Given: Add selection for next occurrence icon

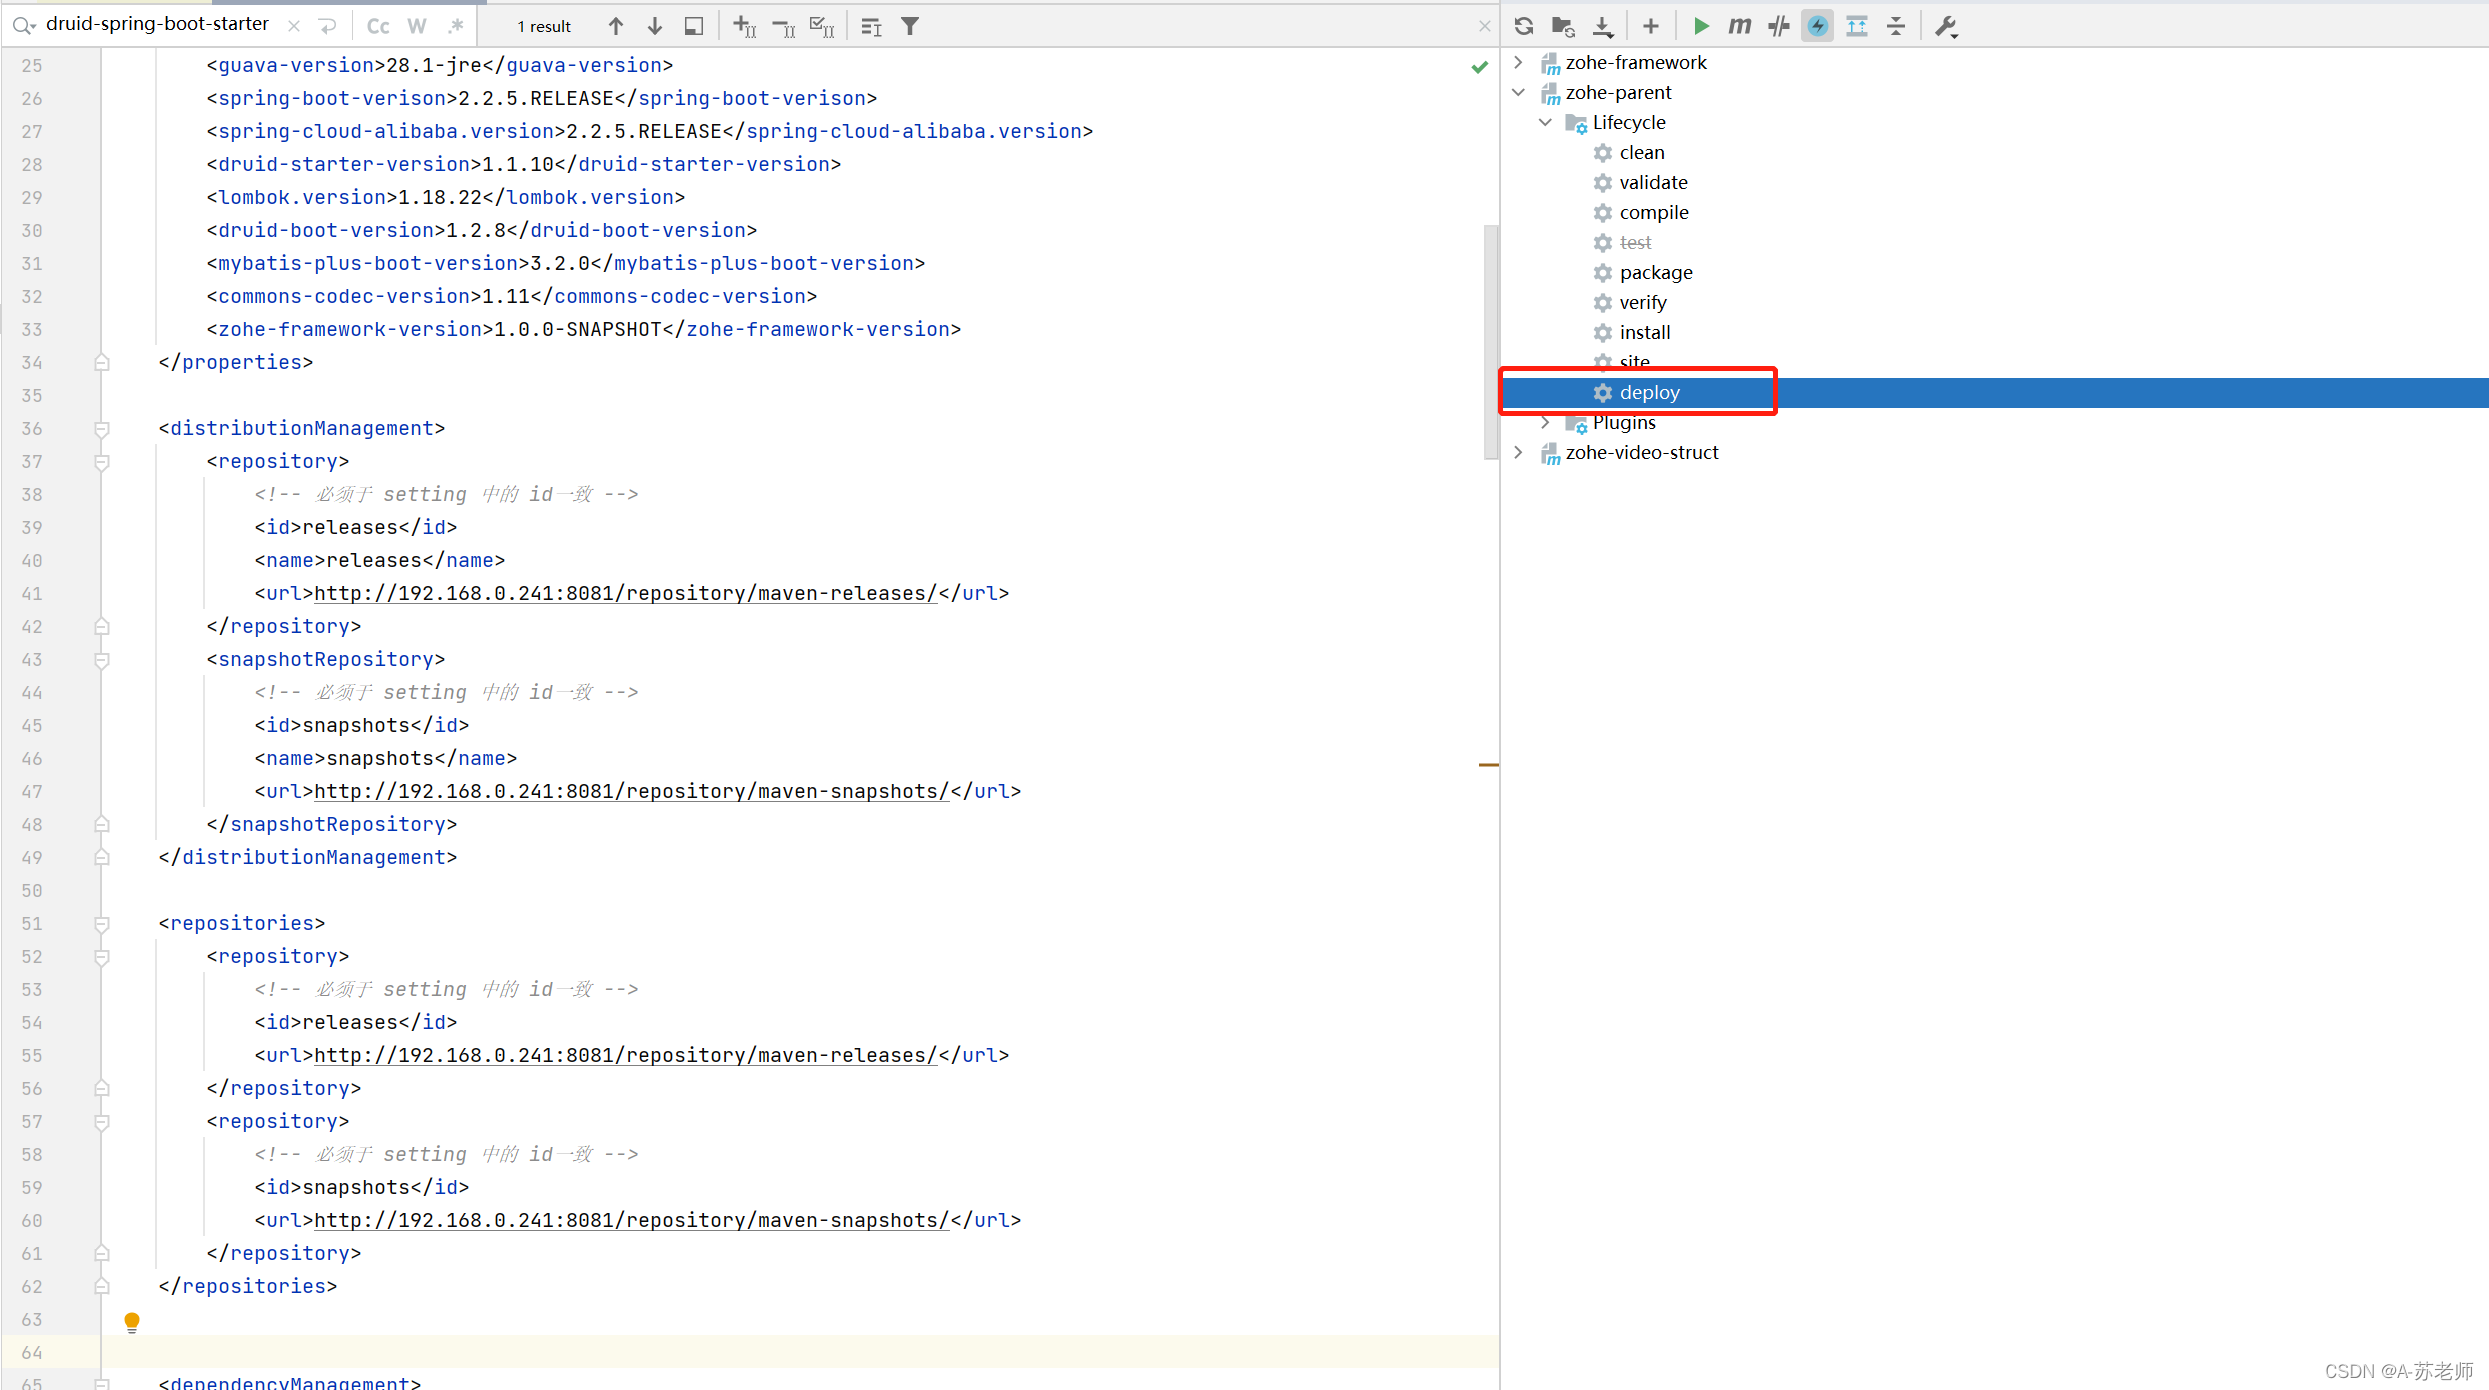Looking at the screenshot, I should pyautogui.click(x=745, y=26).
